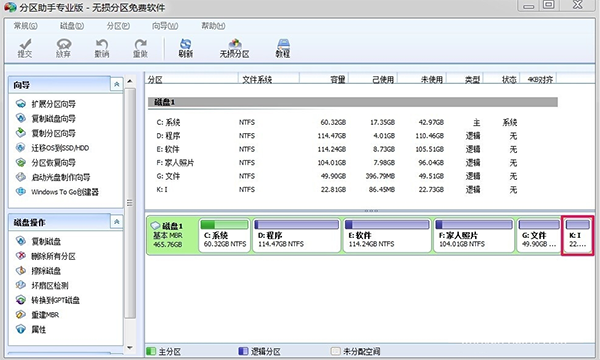Sort by the 已使用 column header
The height and width of the screenshot is (360, 600).
pyautogui.click(x=373, y=79)
